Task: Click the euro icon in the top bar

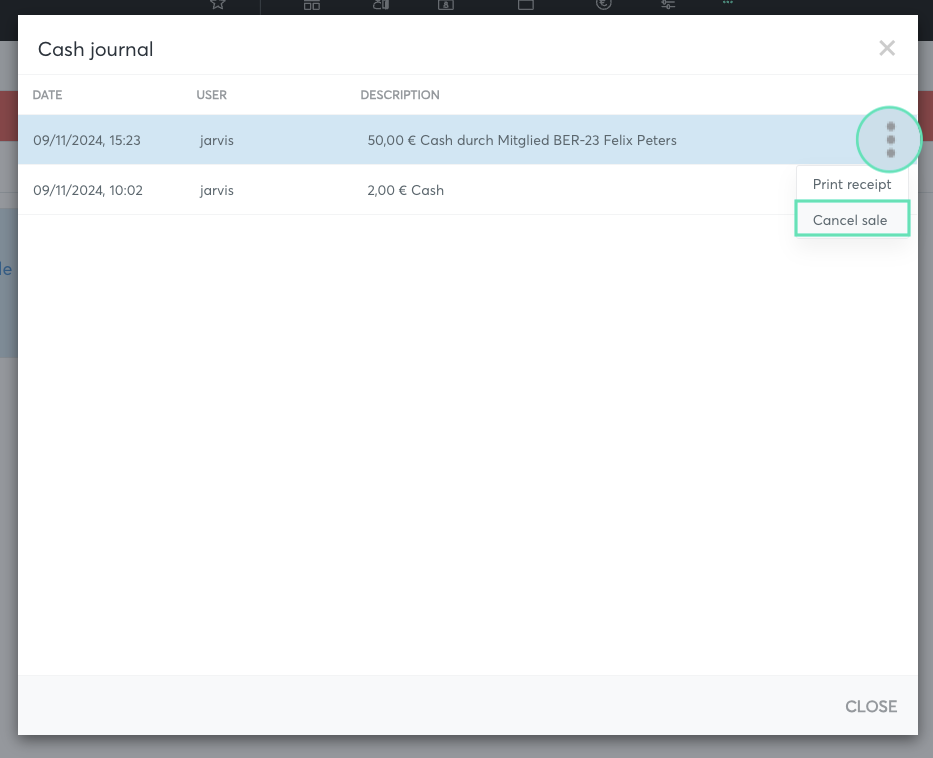Action: (x=603, y=4)
